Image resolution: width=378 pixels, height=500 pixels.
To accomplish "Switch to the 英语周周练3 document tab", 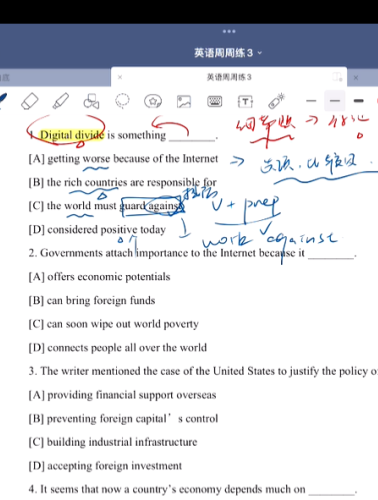I will pos(229,77).
